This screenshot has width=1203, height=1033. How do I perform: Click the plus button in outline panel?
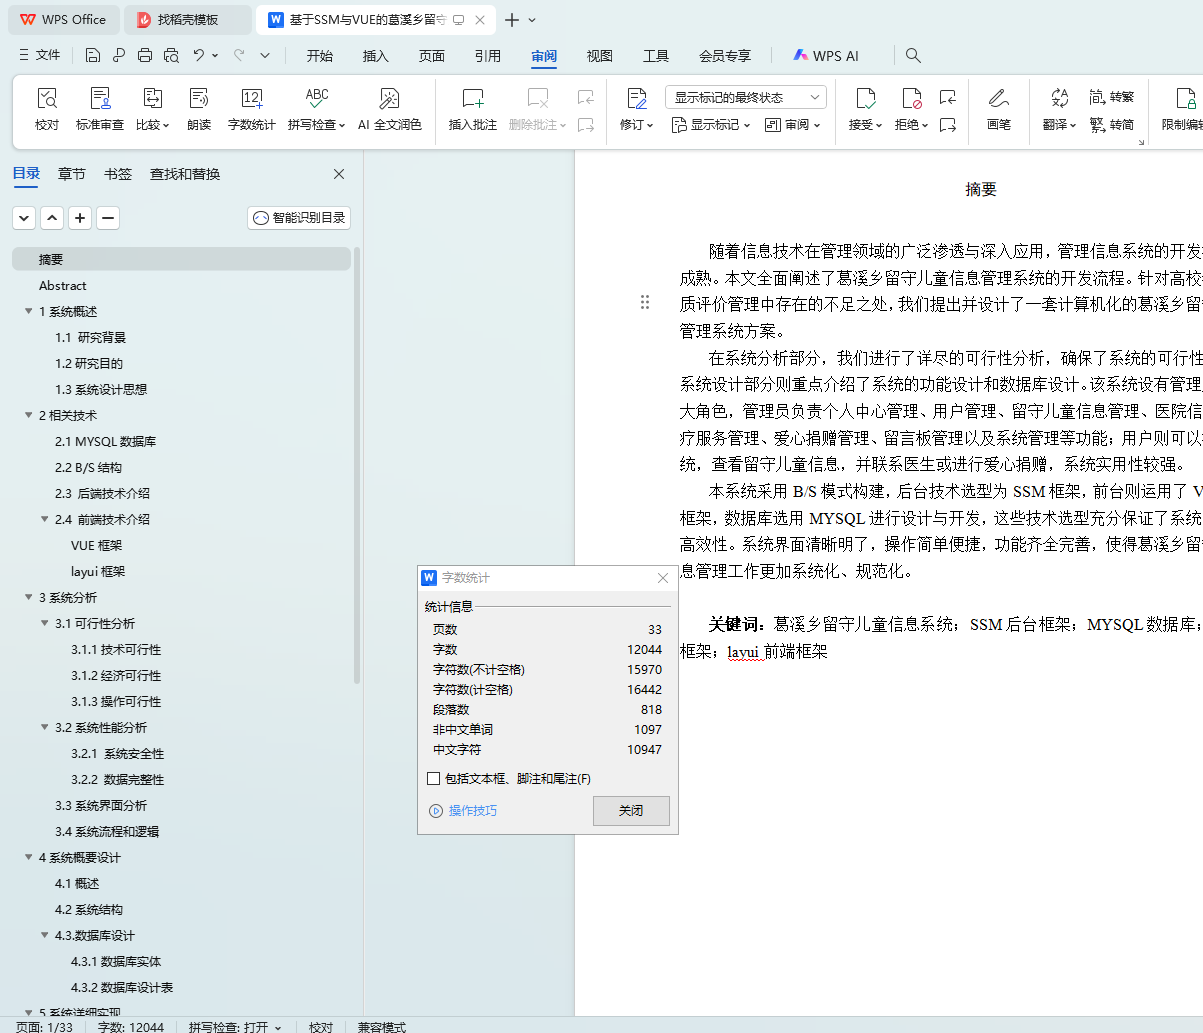coord(80,218)
